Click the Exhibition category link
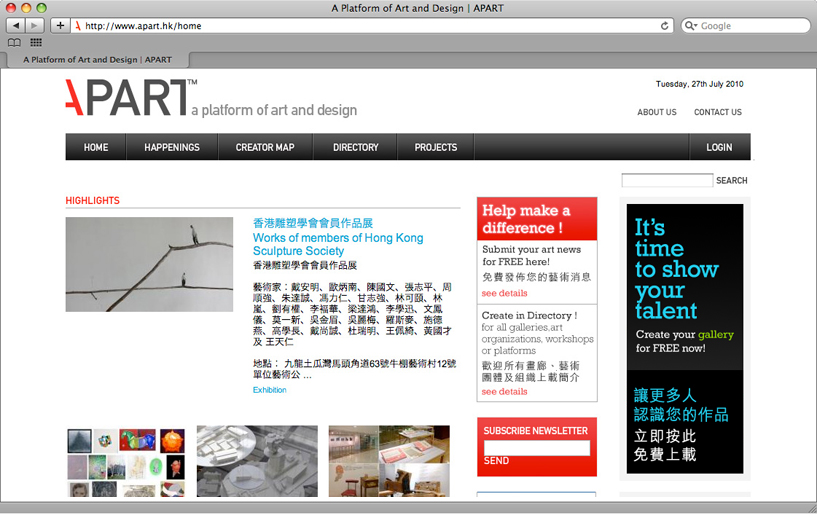817x517 pixels. [x=269, y=390]
